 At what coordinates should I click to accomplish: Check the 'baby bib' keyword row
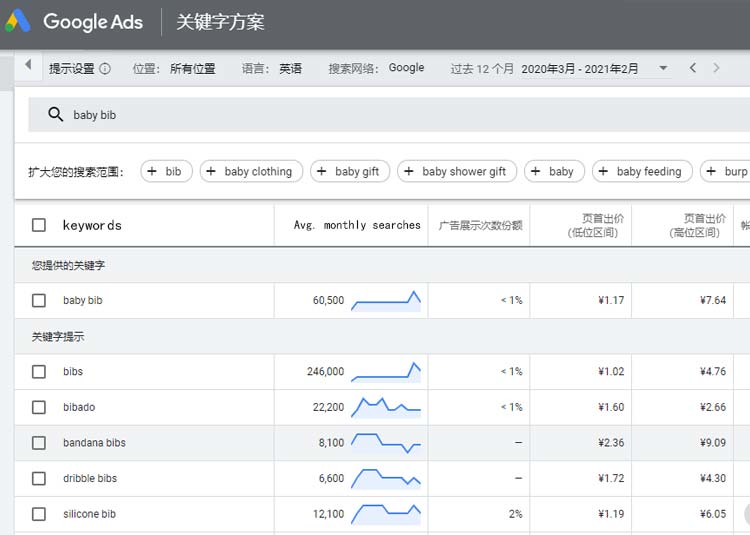tap(39, 301)
